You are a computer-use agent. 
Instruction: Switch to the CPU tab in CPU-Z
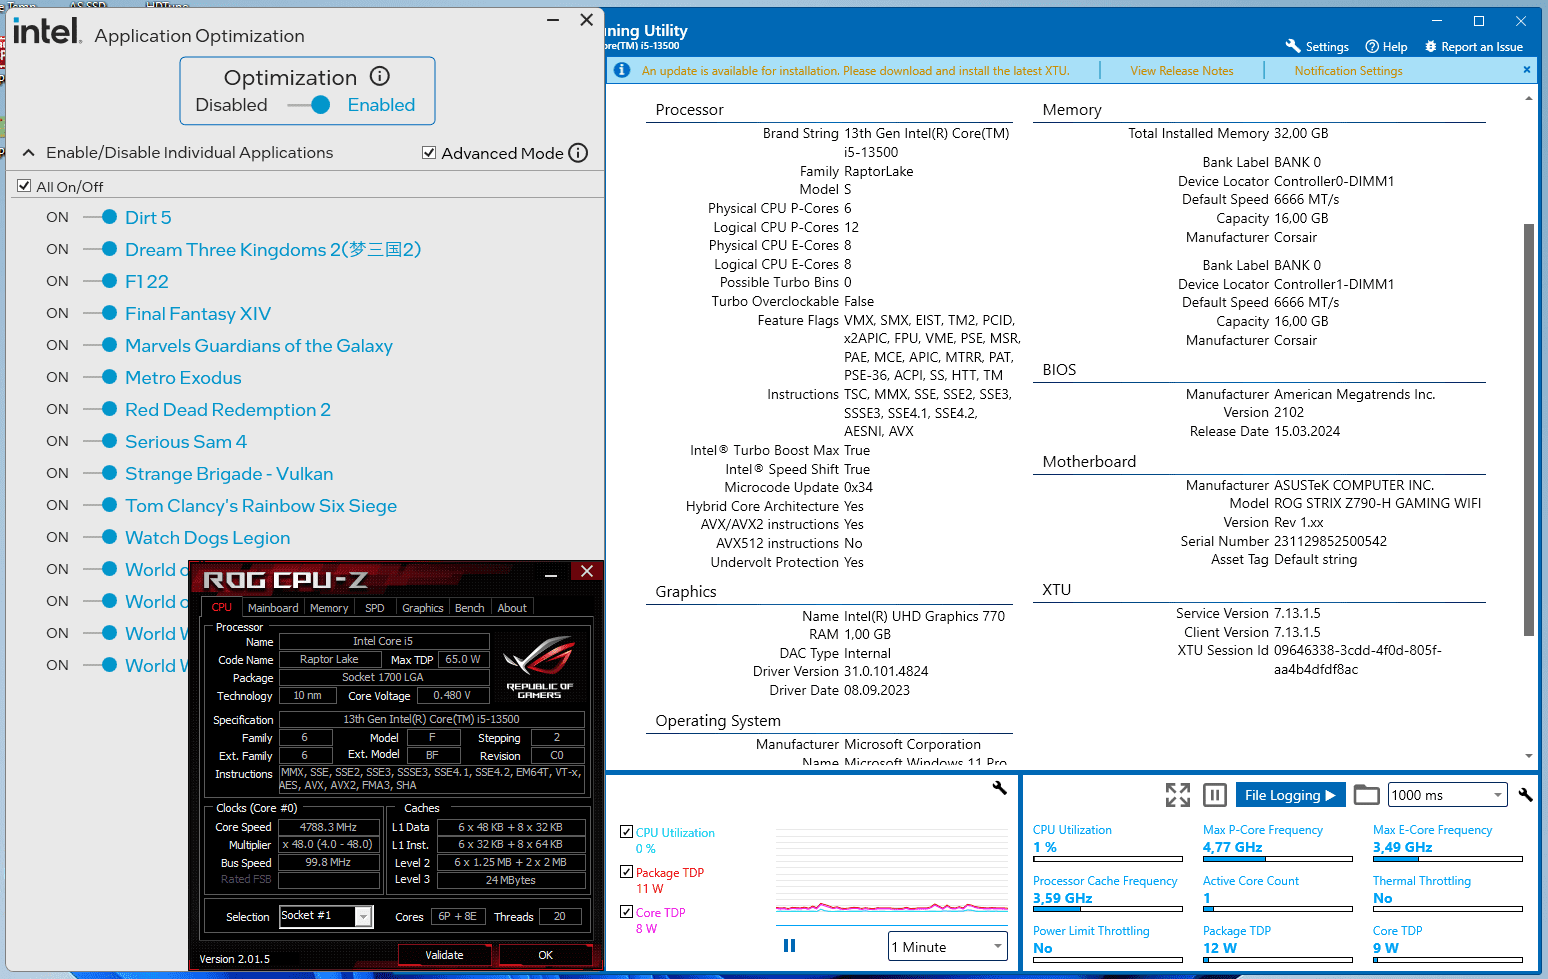[222, 607]
